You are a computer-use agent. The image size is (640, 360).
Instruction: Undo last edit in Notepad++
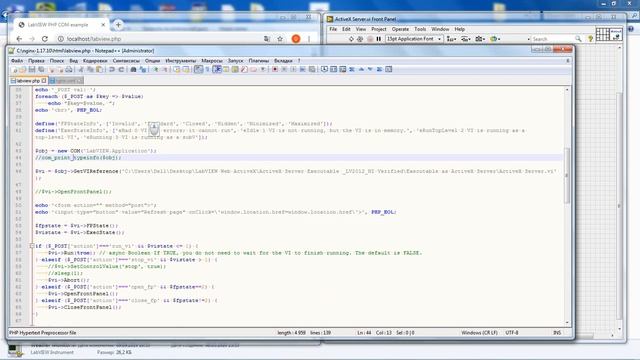(x=111, y=69)
